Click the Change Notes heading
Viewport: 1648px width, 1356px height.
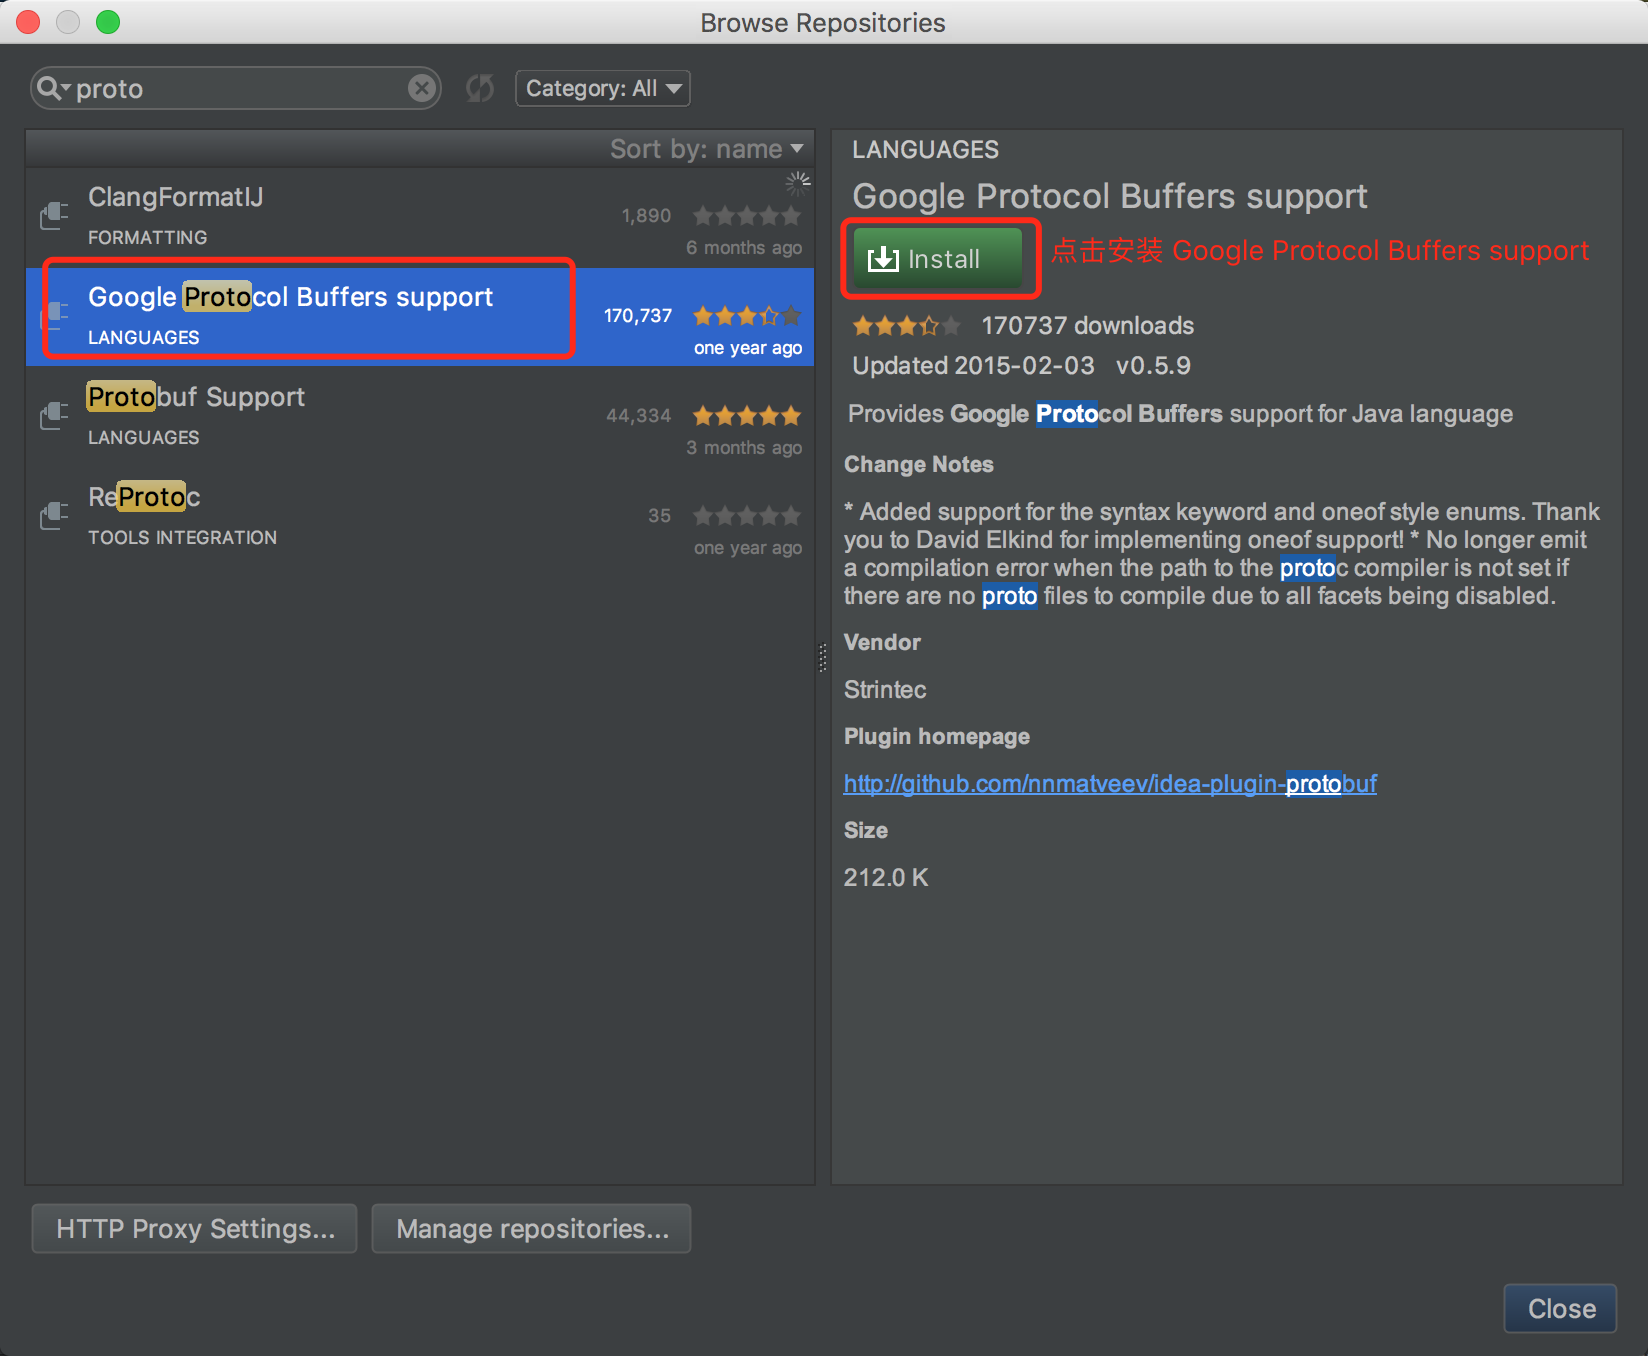(x=919, y=465)
